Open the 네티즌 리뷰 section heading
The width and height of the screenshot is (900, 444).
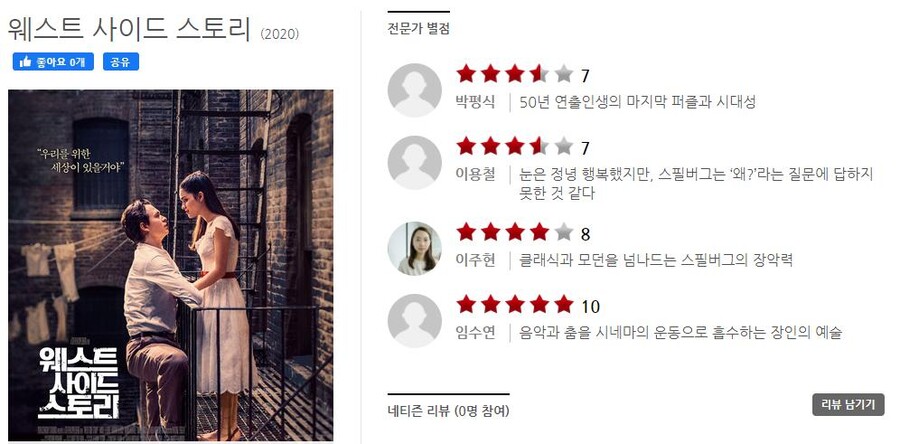[x=448, y=411]
